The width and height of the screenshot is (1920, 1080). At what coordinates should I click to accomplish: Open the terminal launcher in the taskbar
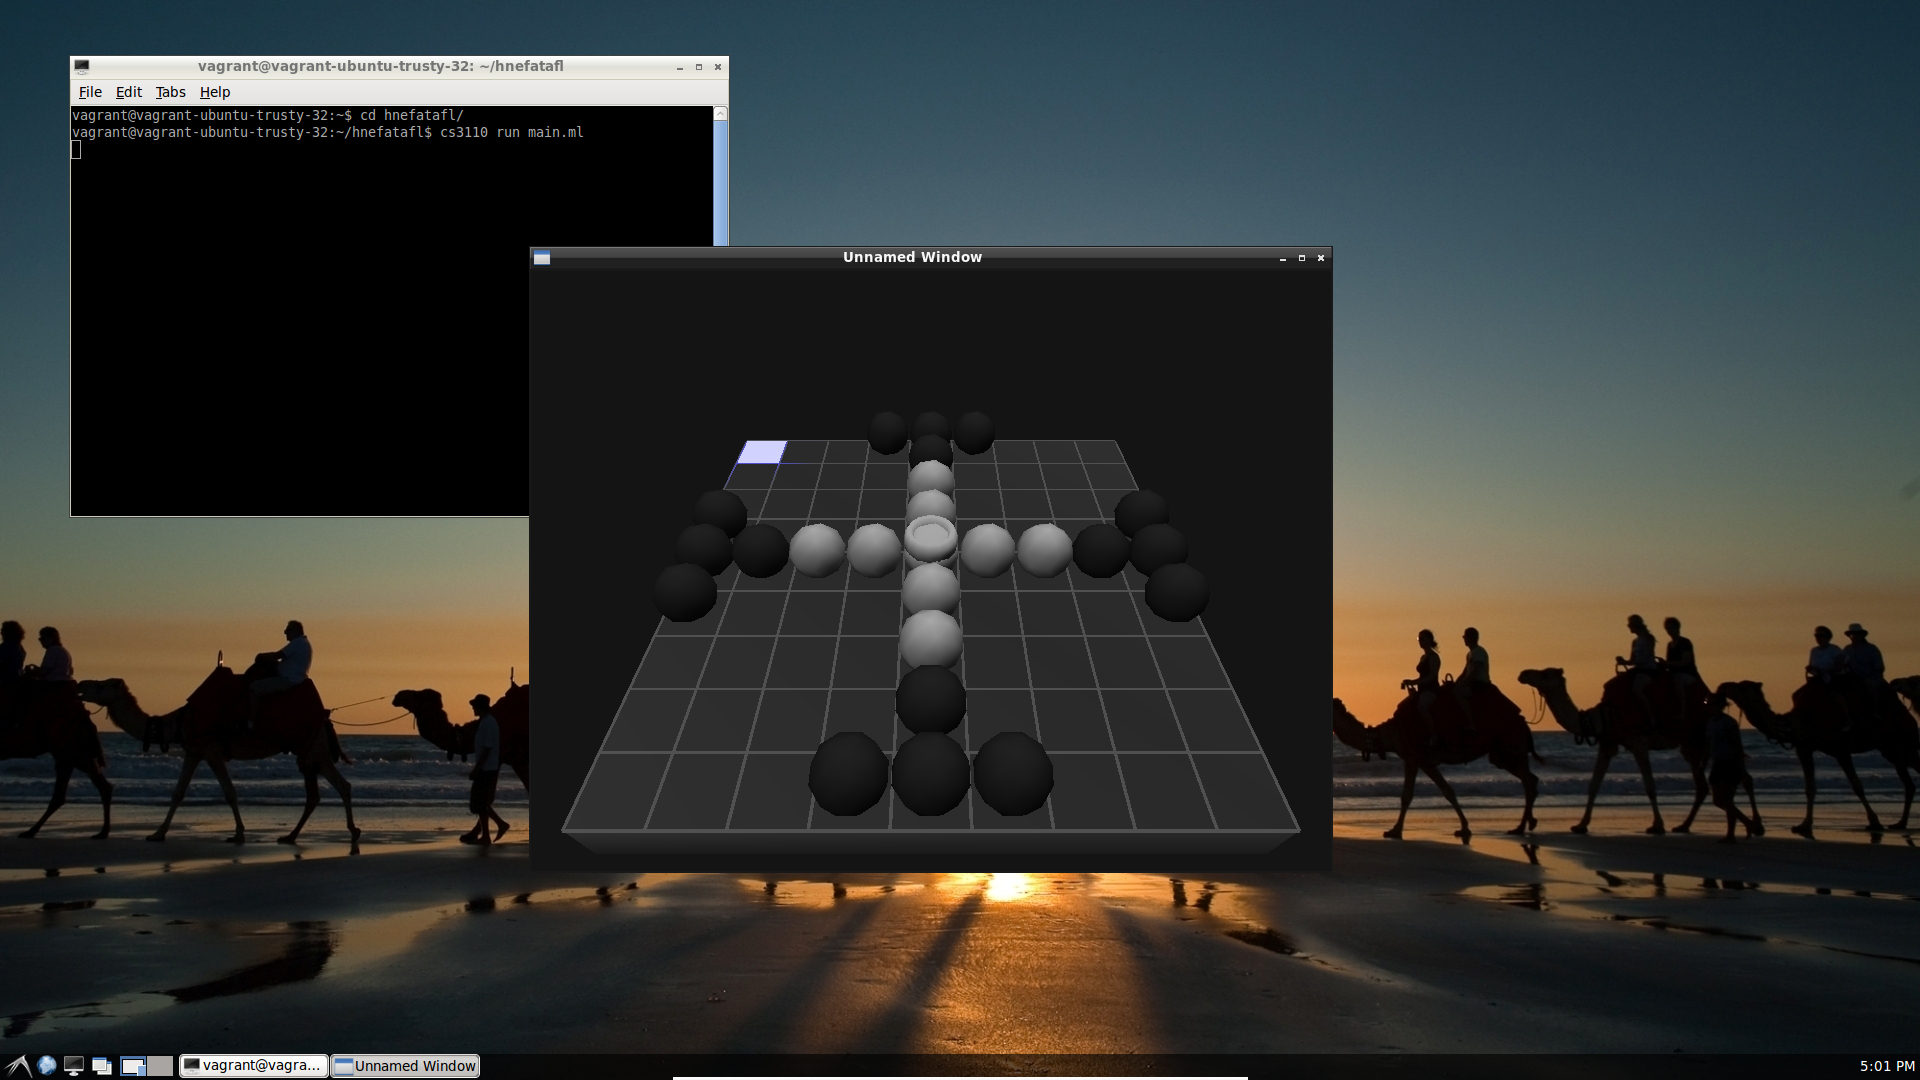coord(74,1066)
